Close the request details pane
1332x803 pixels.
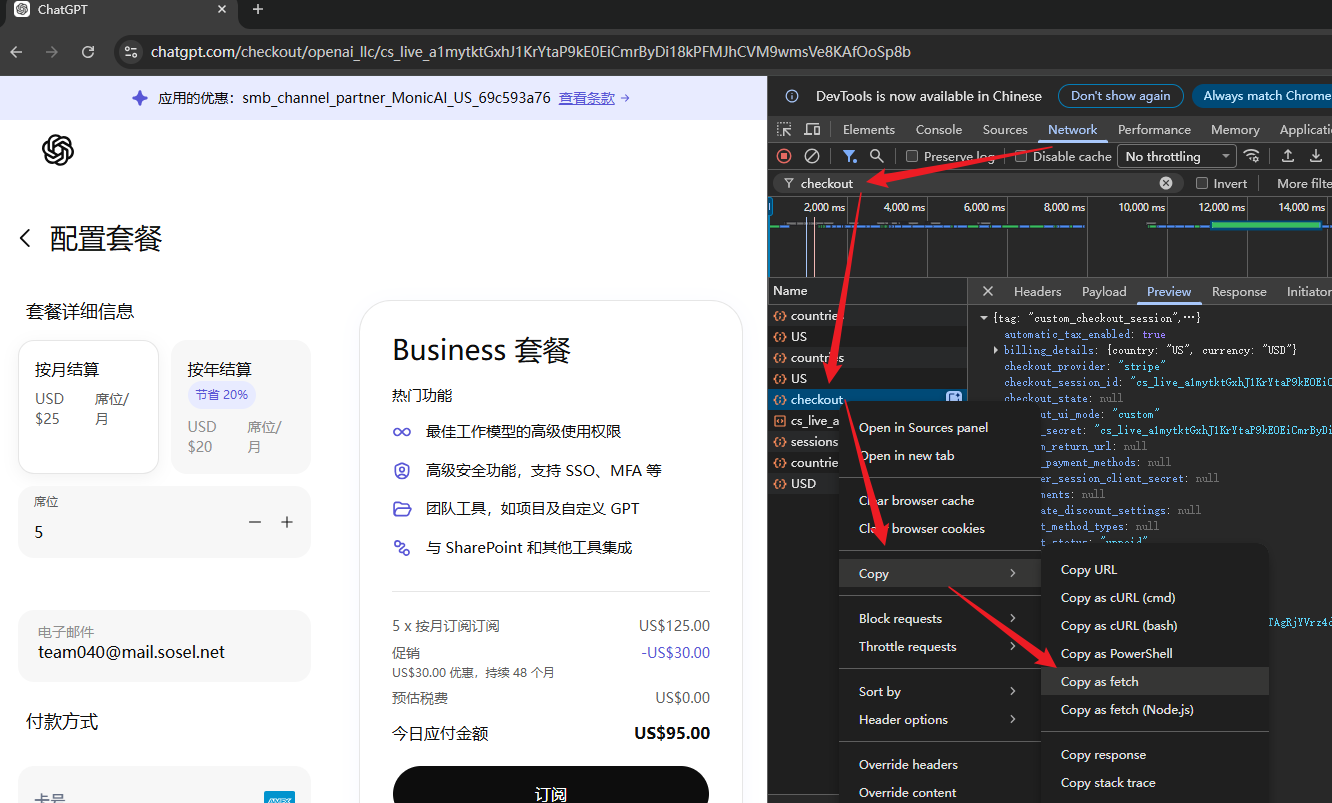[988, 291]
